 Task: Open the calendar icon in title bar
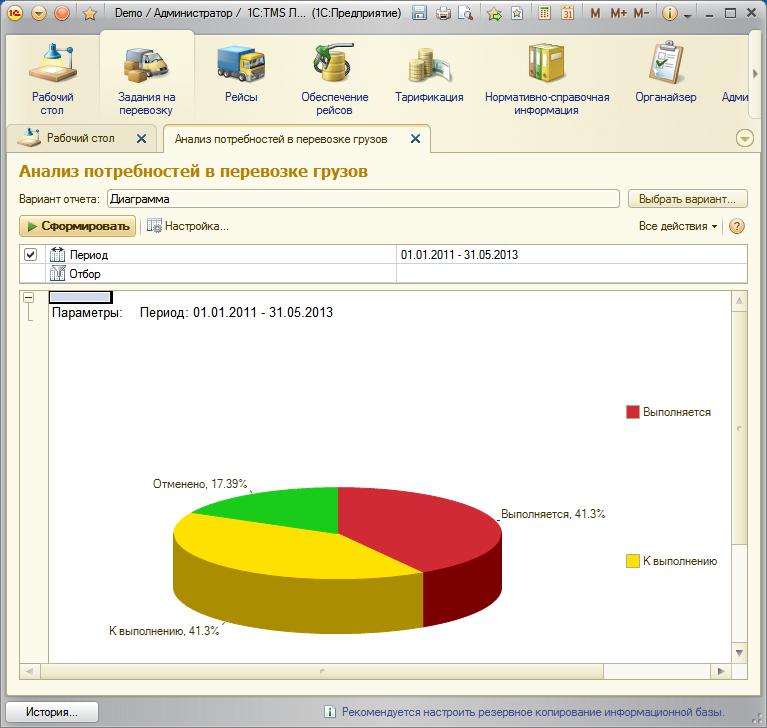pyautogui.click(x=567, y=14)
